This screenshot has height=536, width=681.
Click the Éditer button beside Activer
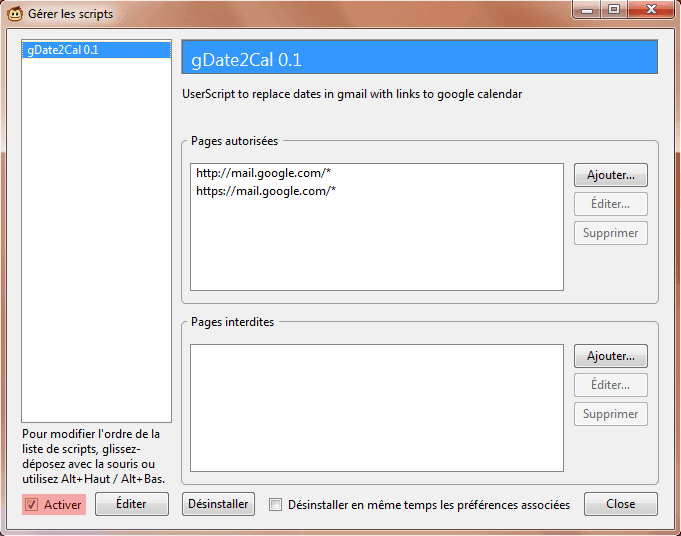click(132, 504)
